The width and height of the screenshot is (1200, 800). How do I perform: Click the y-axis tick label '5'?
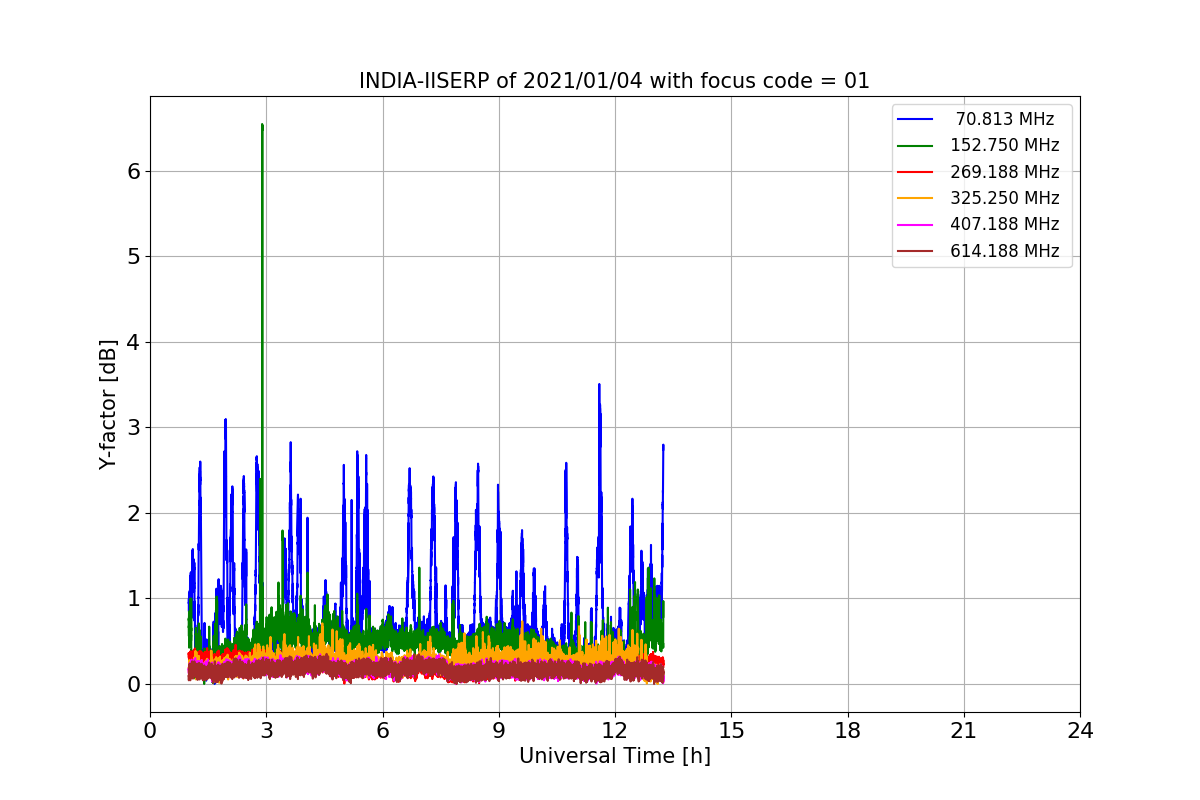click(x=133, y=257)
